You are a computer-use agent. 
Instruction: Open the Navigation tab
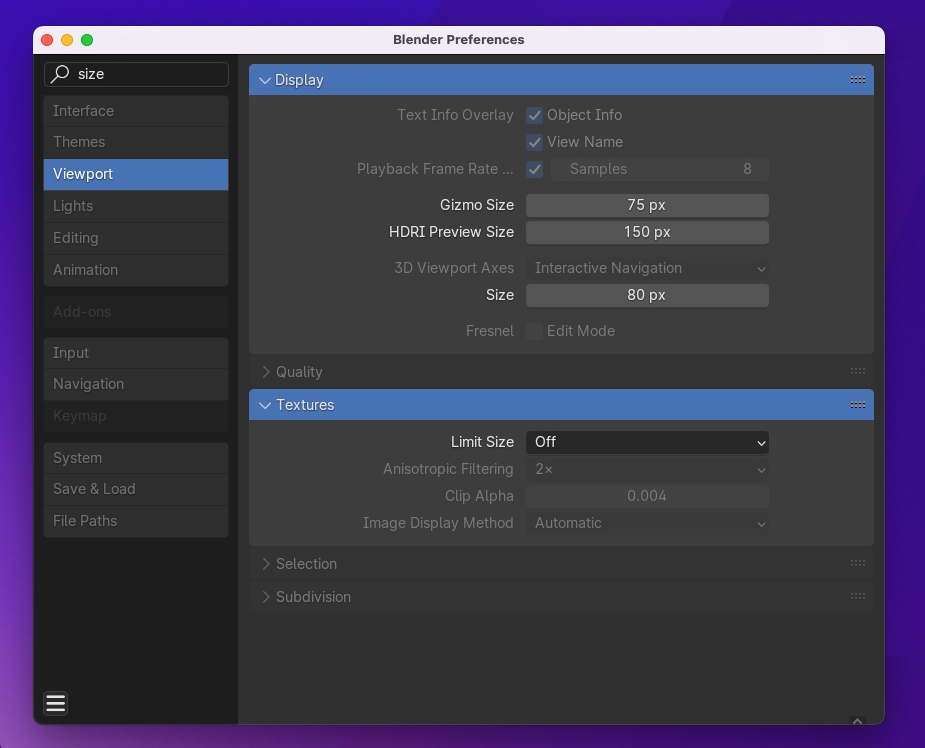[136, 384]
